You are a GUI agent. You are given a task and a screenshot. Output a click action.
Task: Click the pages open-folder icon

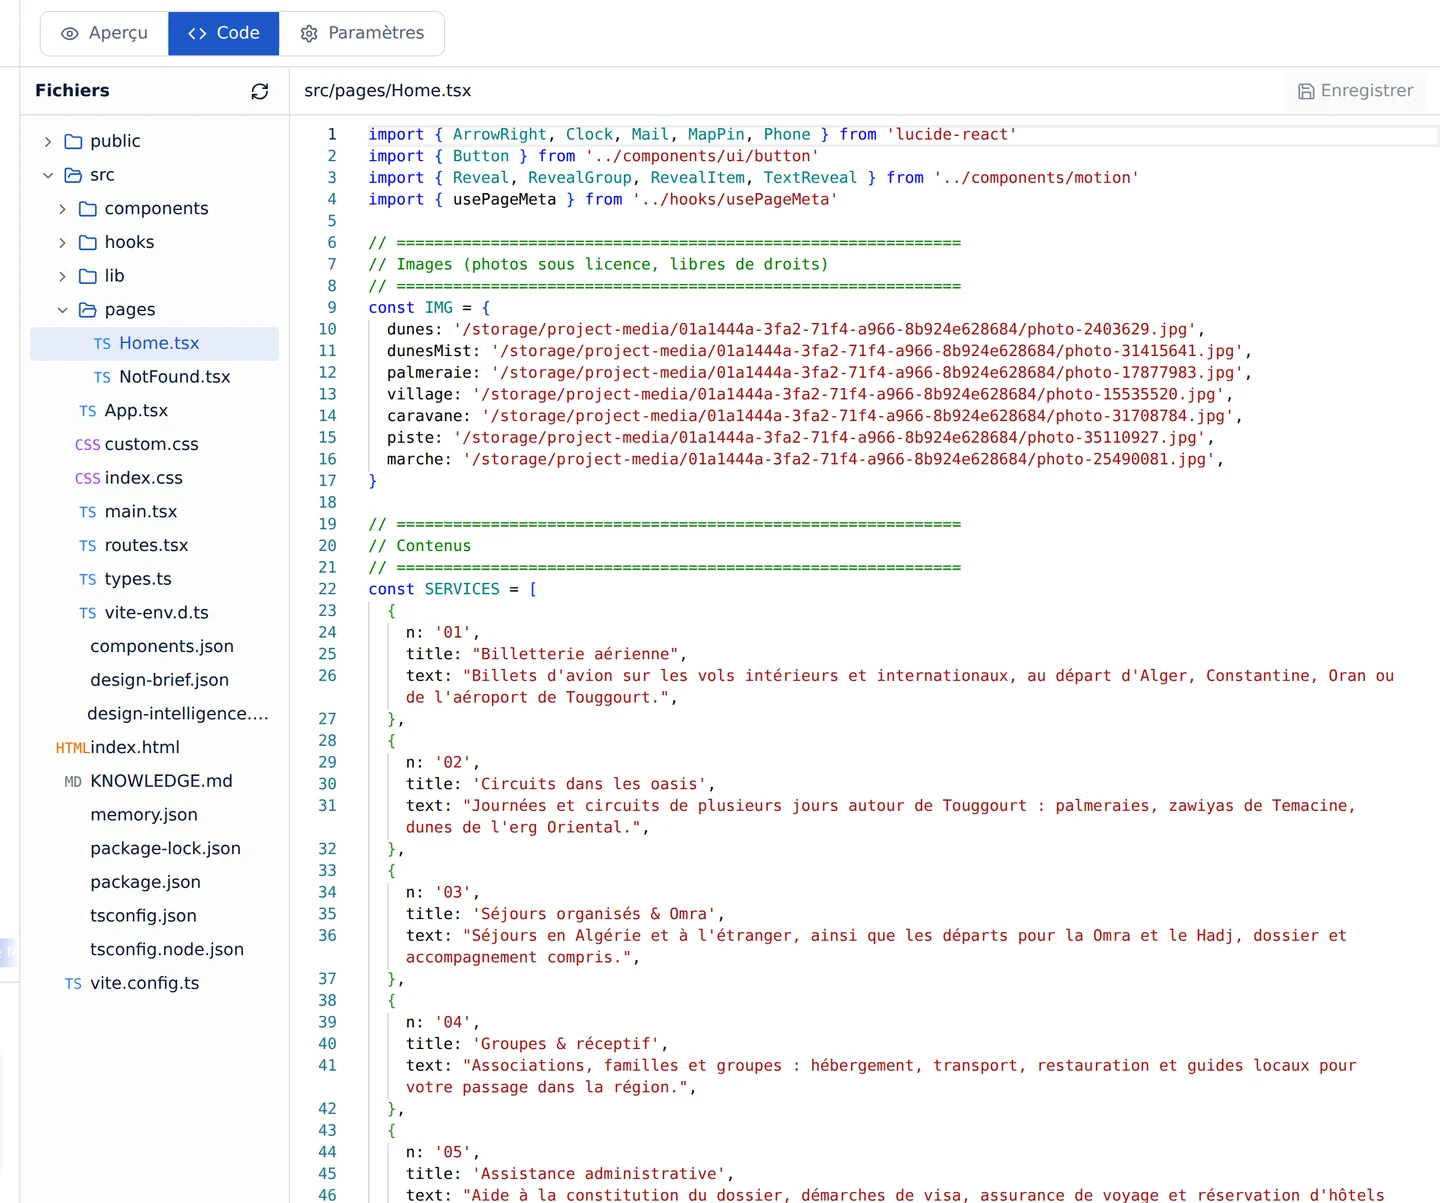pos(88,310)
